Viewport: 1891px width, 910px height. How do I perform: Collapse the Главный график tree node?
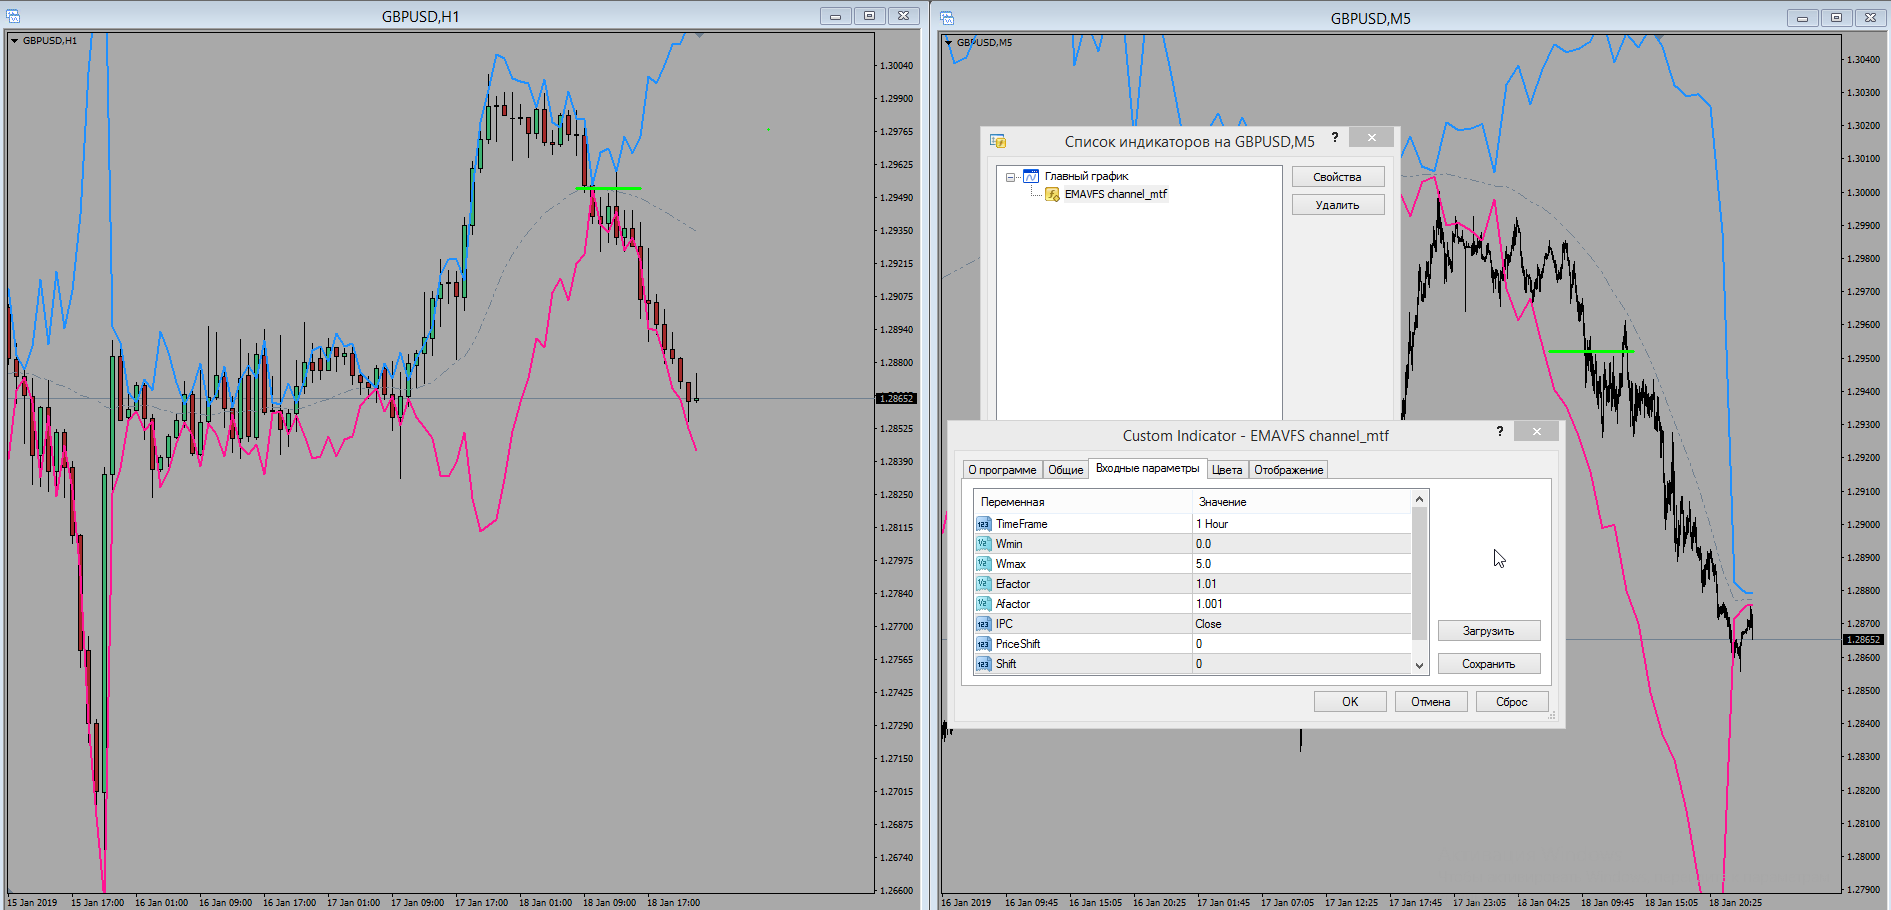click(1010, 177)
